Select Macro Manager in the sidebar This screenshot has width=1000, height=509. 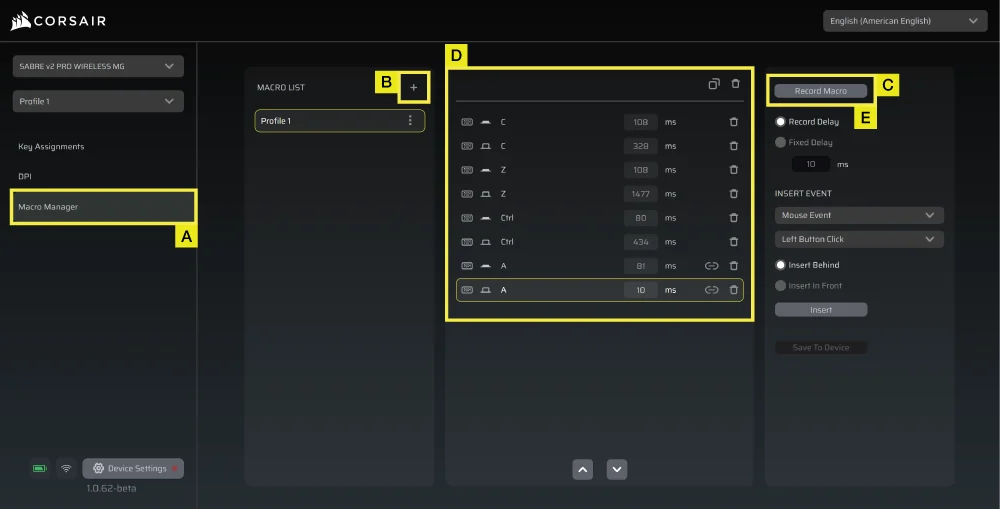(103, 207)
